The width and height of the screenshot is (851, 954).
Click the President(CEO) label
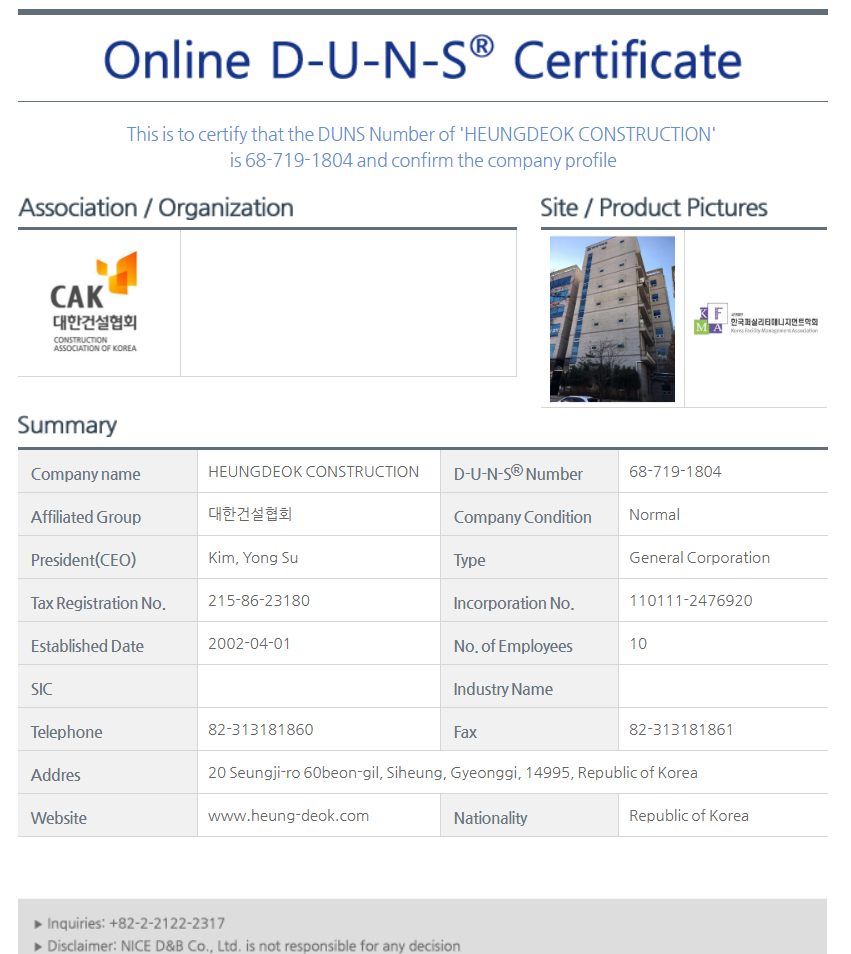coord(83,560)
